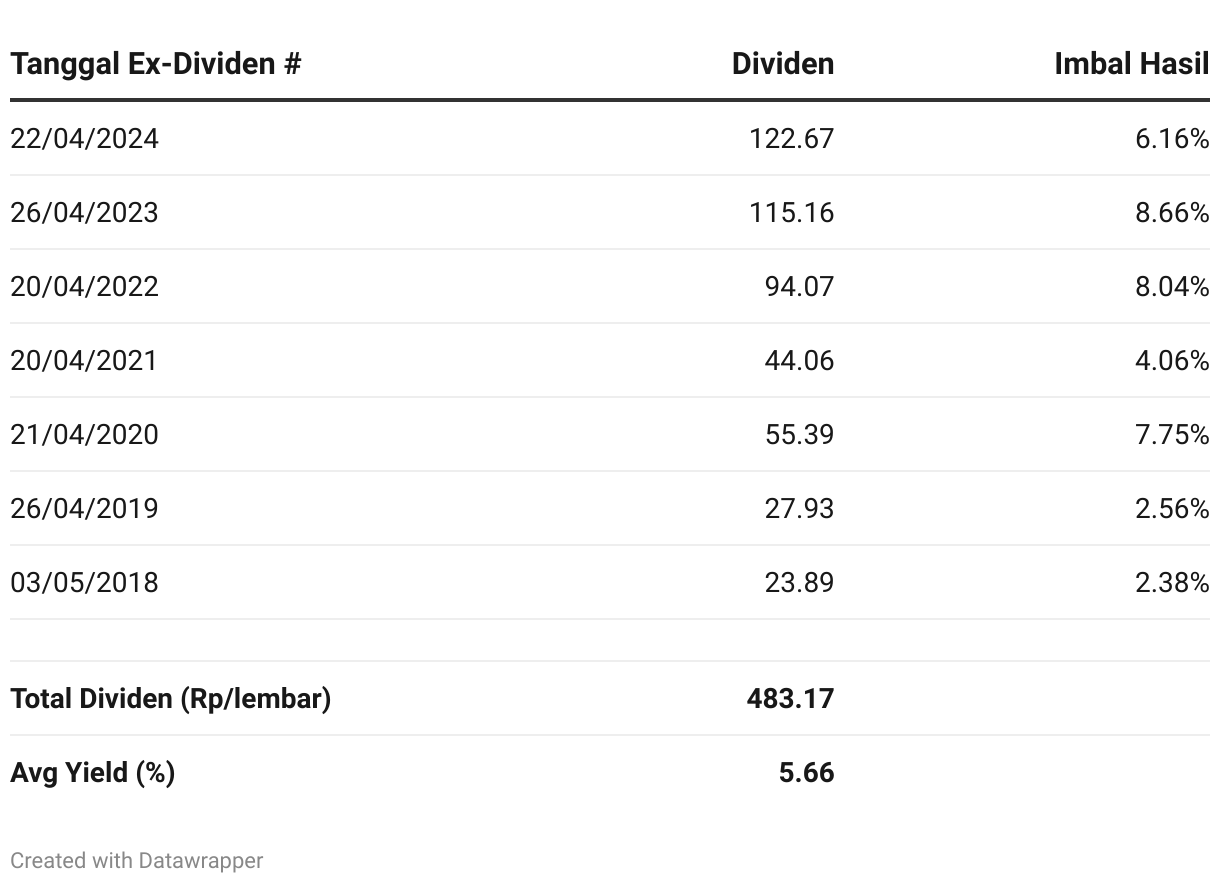Click the 6.16% yield value
The width and height of the screenshot is (1220, 884).
pos(1172,138)
